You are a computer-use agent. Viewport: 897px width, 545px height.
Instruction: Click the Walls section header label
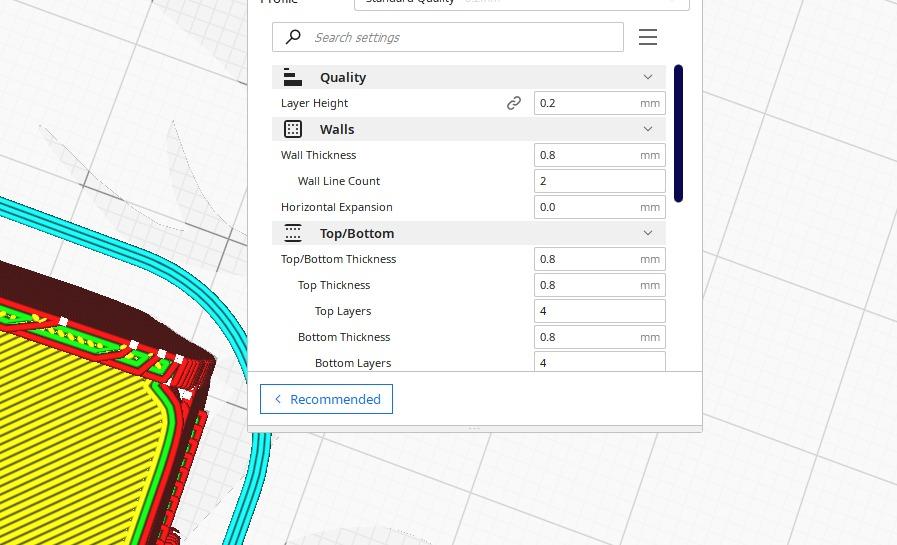pyautogui.click(x=337, y=130)
